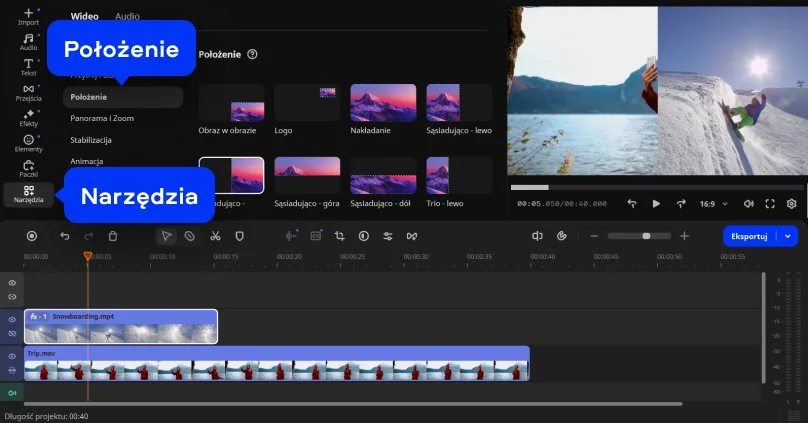Open the Przejścia (transitions) panel
Screen dimensions: 808x423
click(x=28, y=93)
